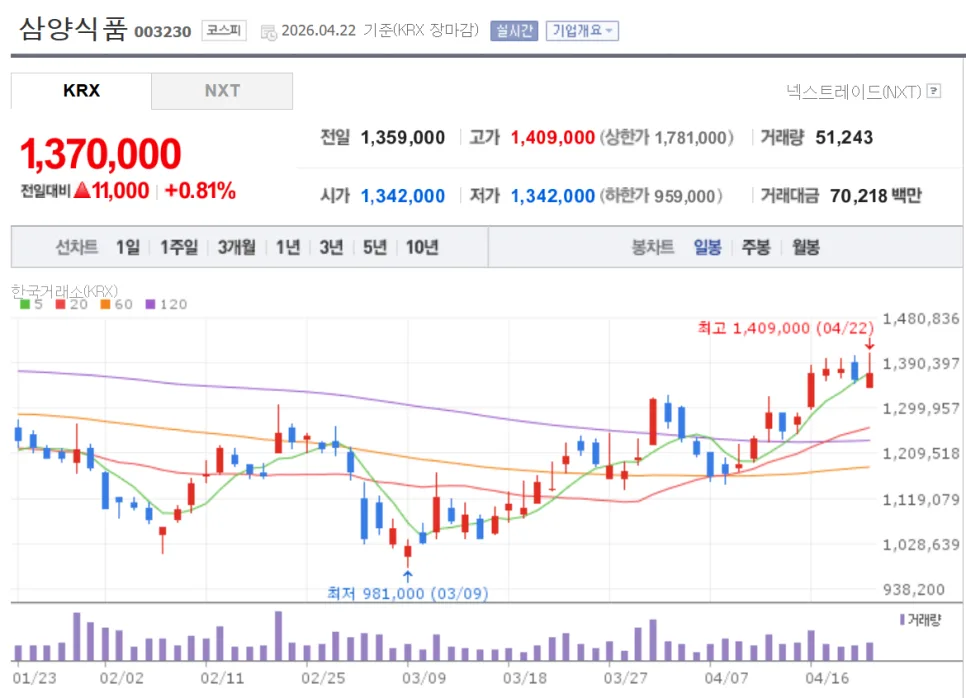Click the 938,200 price axis label
This screenshot has height=698, width=966.
tap(914, 590)
